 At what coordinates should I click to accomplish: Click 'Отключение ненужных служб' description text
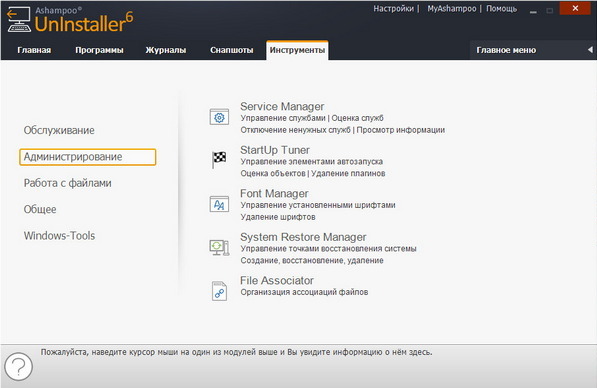pyautogui.click(x=295, y=130)
